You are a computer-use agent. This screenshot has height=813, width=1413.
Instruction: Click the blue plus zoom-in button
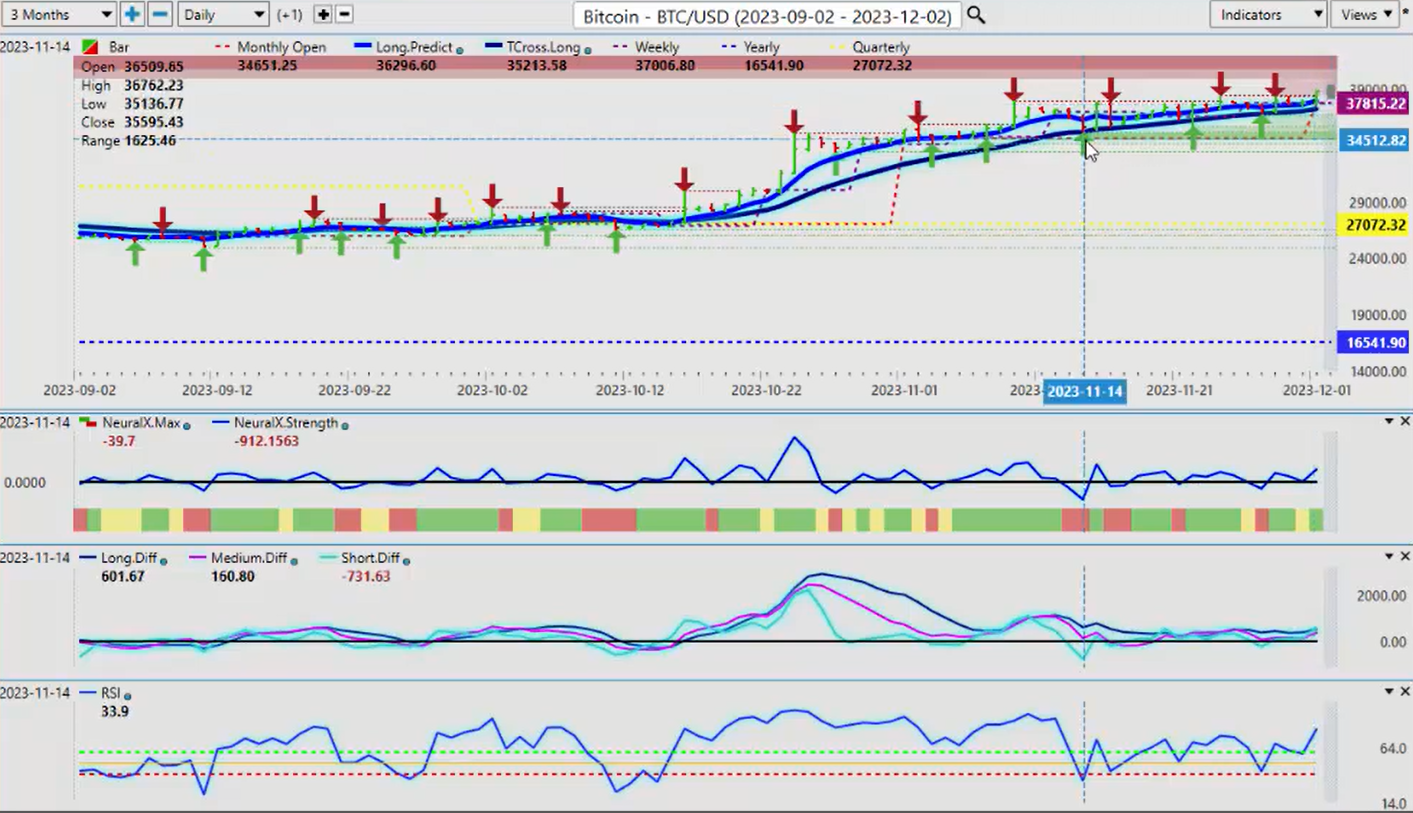[x=132, y=14]
